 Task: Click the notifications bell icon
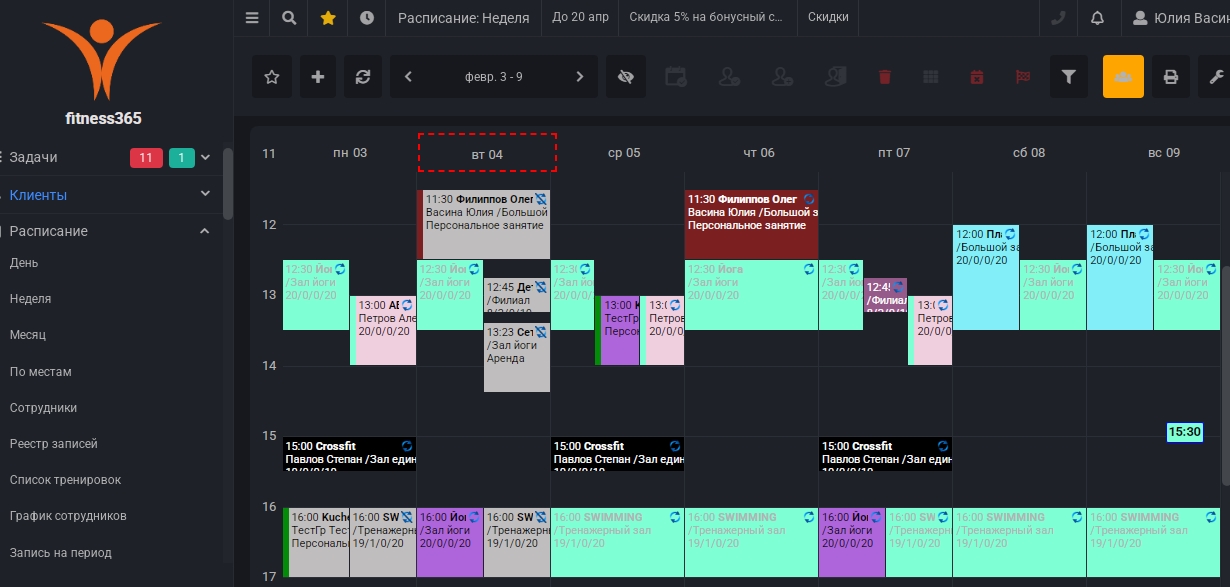[x=1097, y=18]
